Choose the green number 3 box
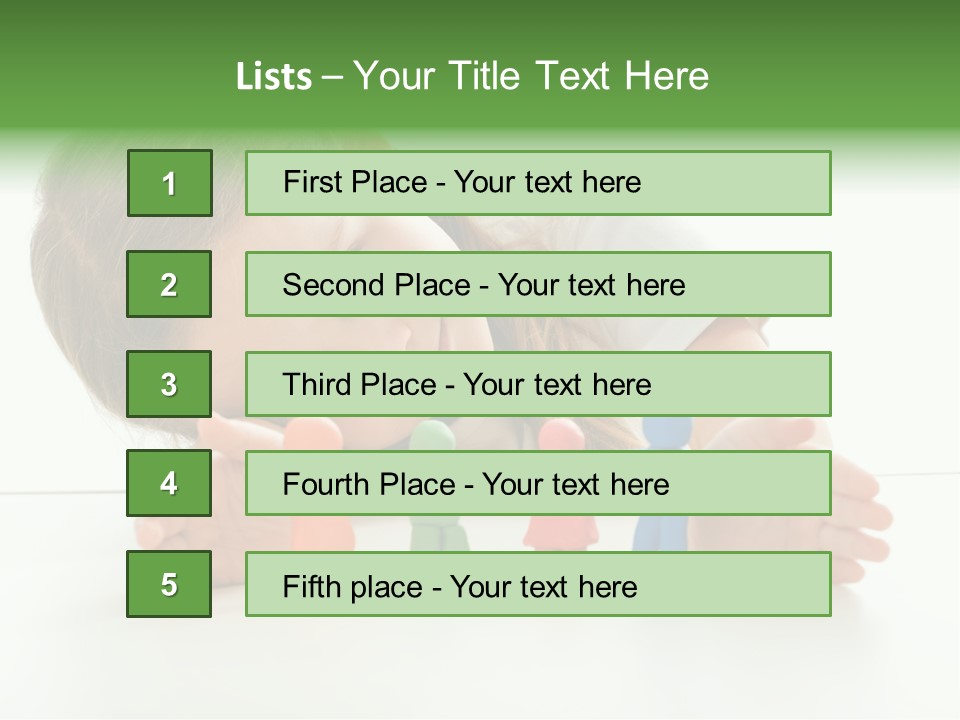This screenshot has width=960, height=720. point(169,384)
